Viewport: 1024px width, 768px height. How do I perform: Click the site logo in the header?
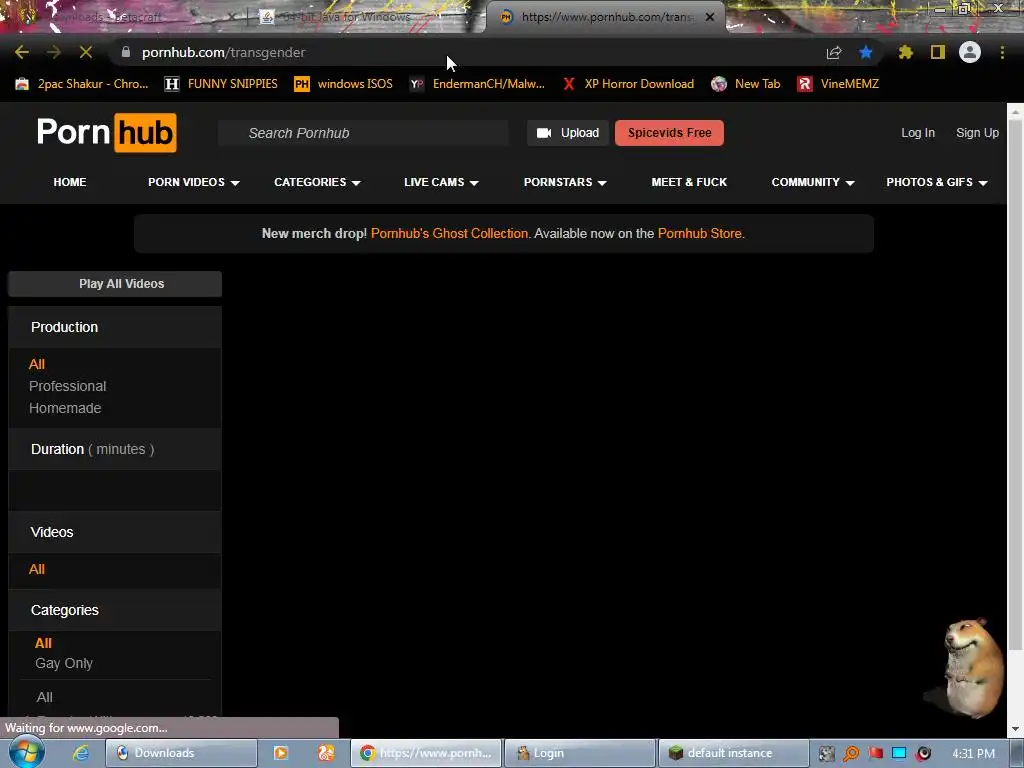pos(106,133)
